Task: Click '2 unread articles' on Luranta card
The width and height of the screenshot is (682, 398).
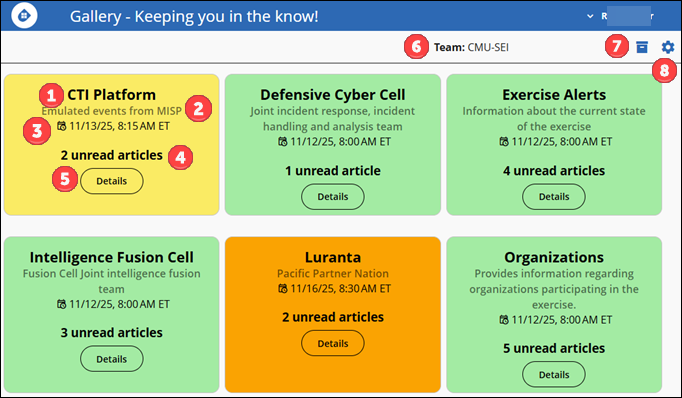Action: click(333, 317)
